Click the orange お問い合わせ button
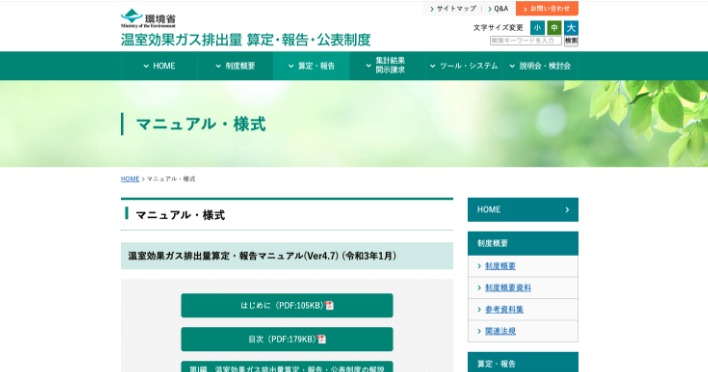The height and width of the screenshot is (372, 708). pos(547,9)
